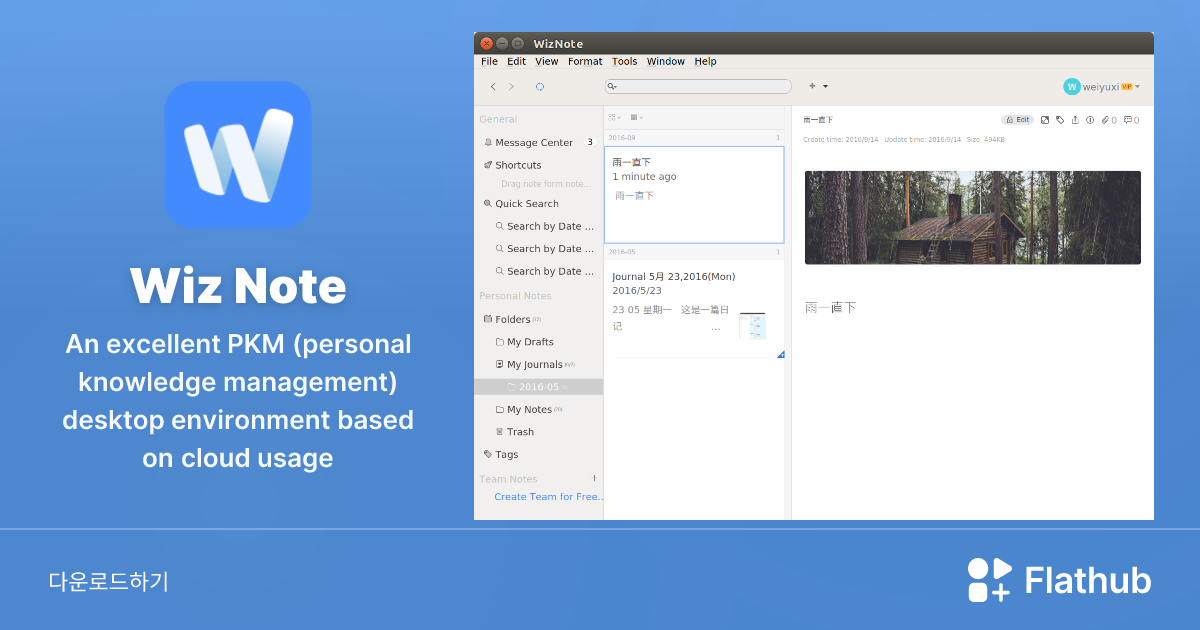Click the screenshot/image icon in editor toolbar
This screenshot has width=1200, height=630.
click(x=1044, y=119)
